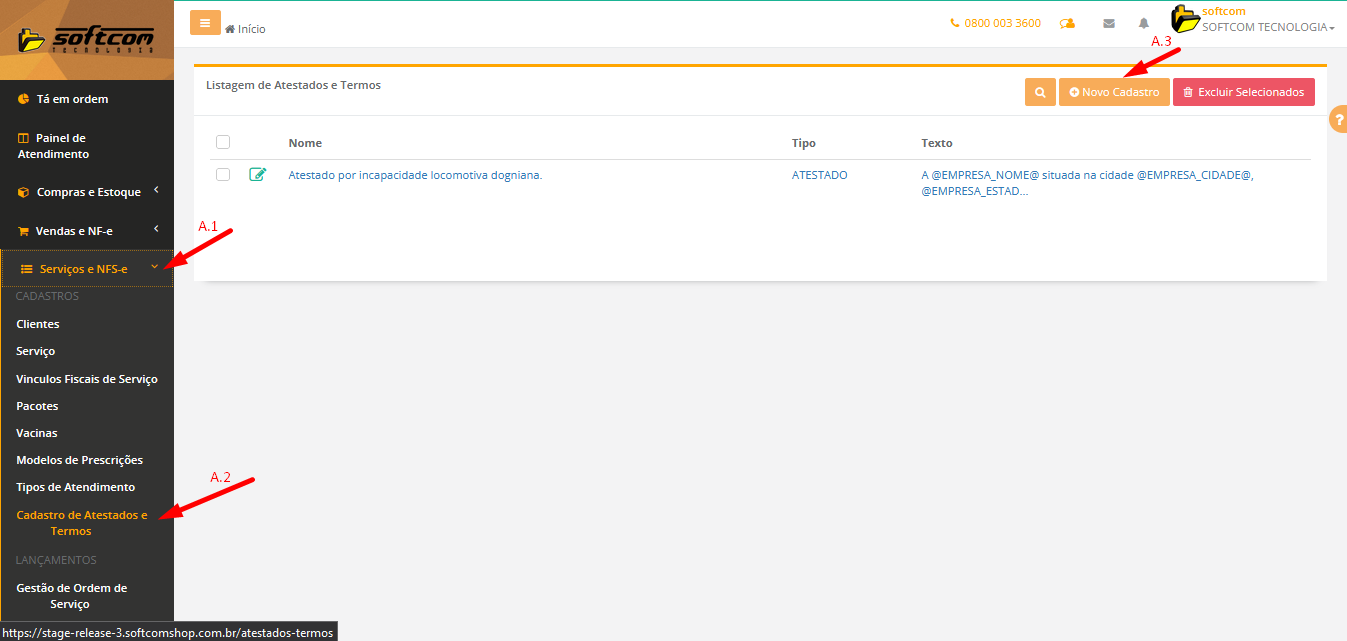Image resolution: width=1347 pixels, height=641 pixels.
Task: Open the bell notifications icon
Action: [1144, 23]
